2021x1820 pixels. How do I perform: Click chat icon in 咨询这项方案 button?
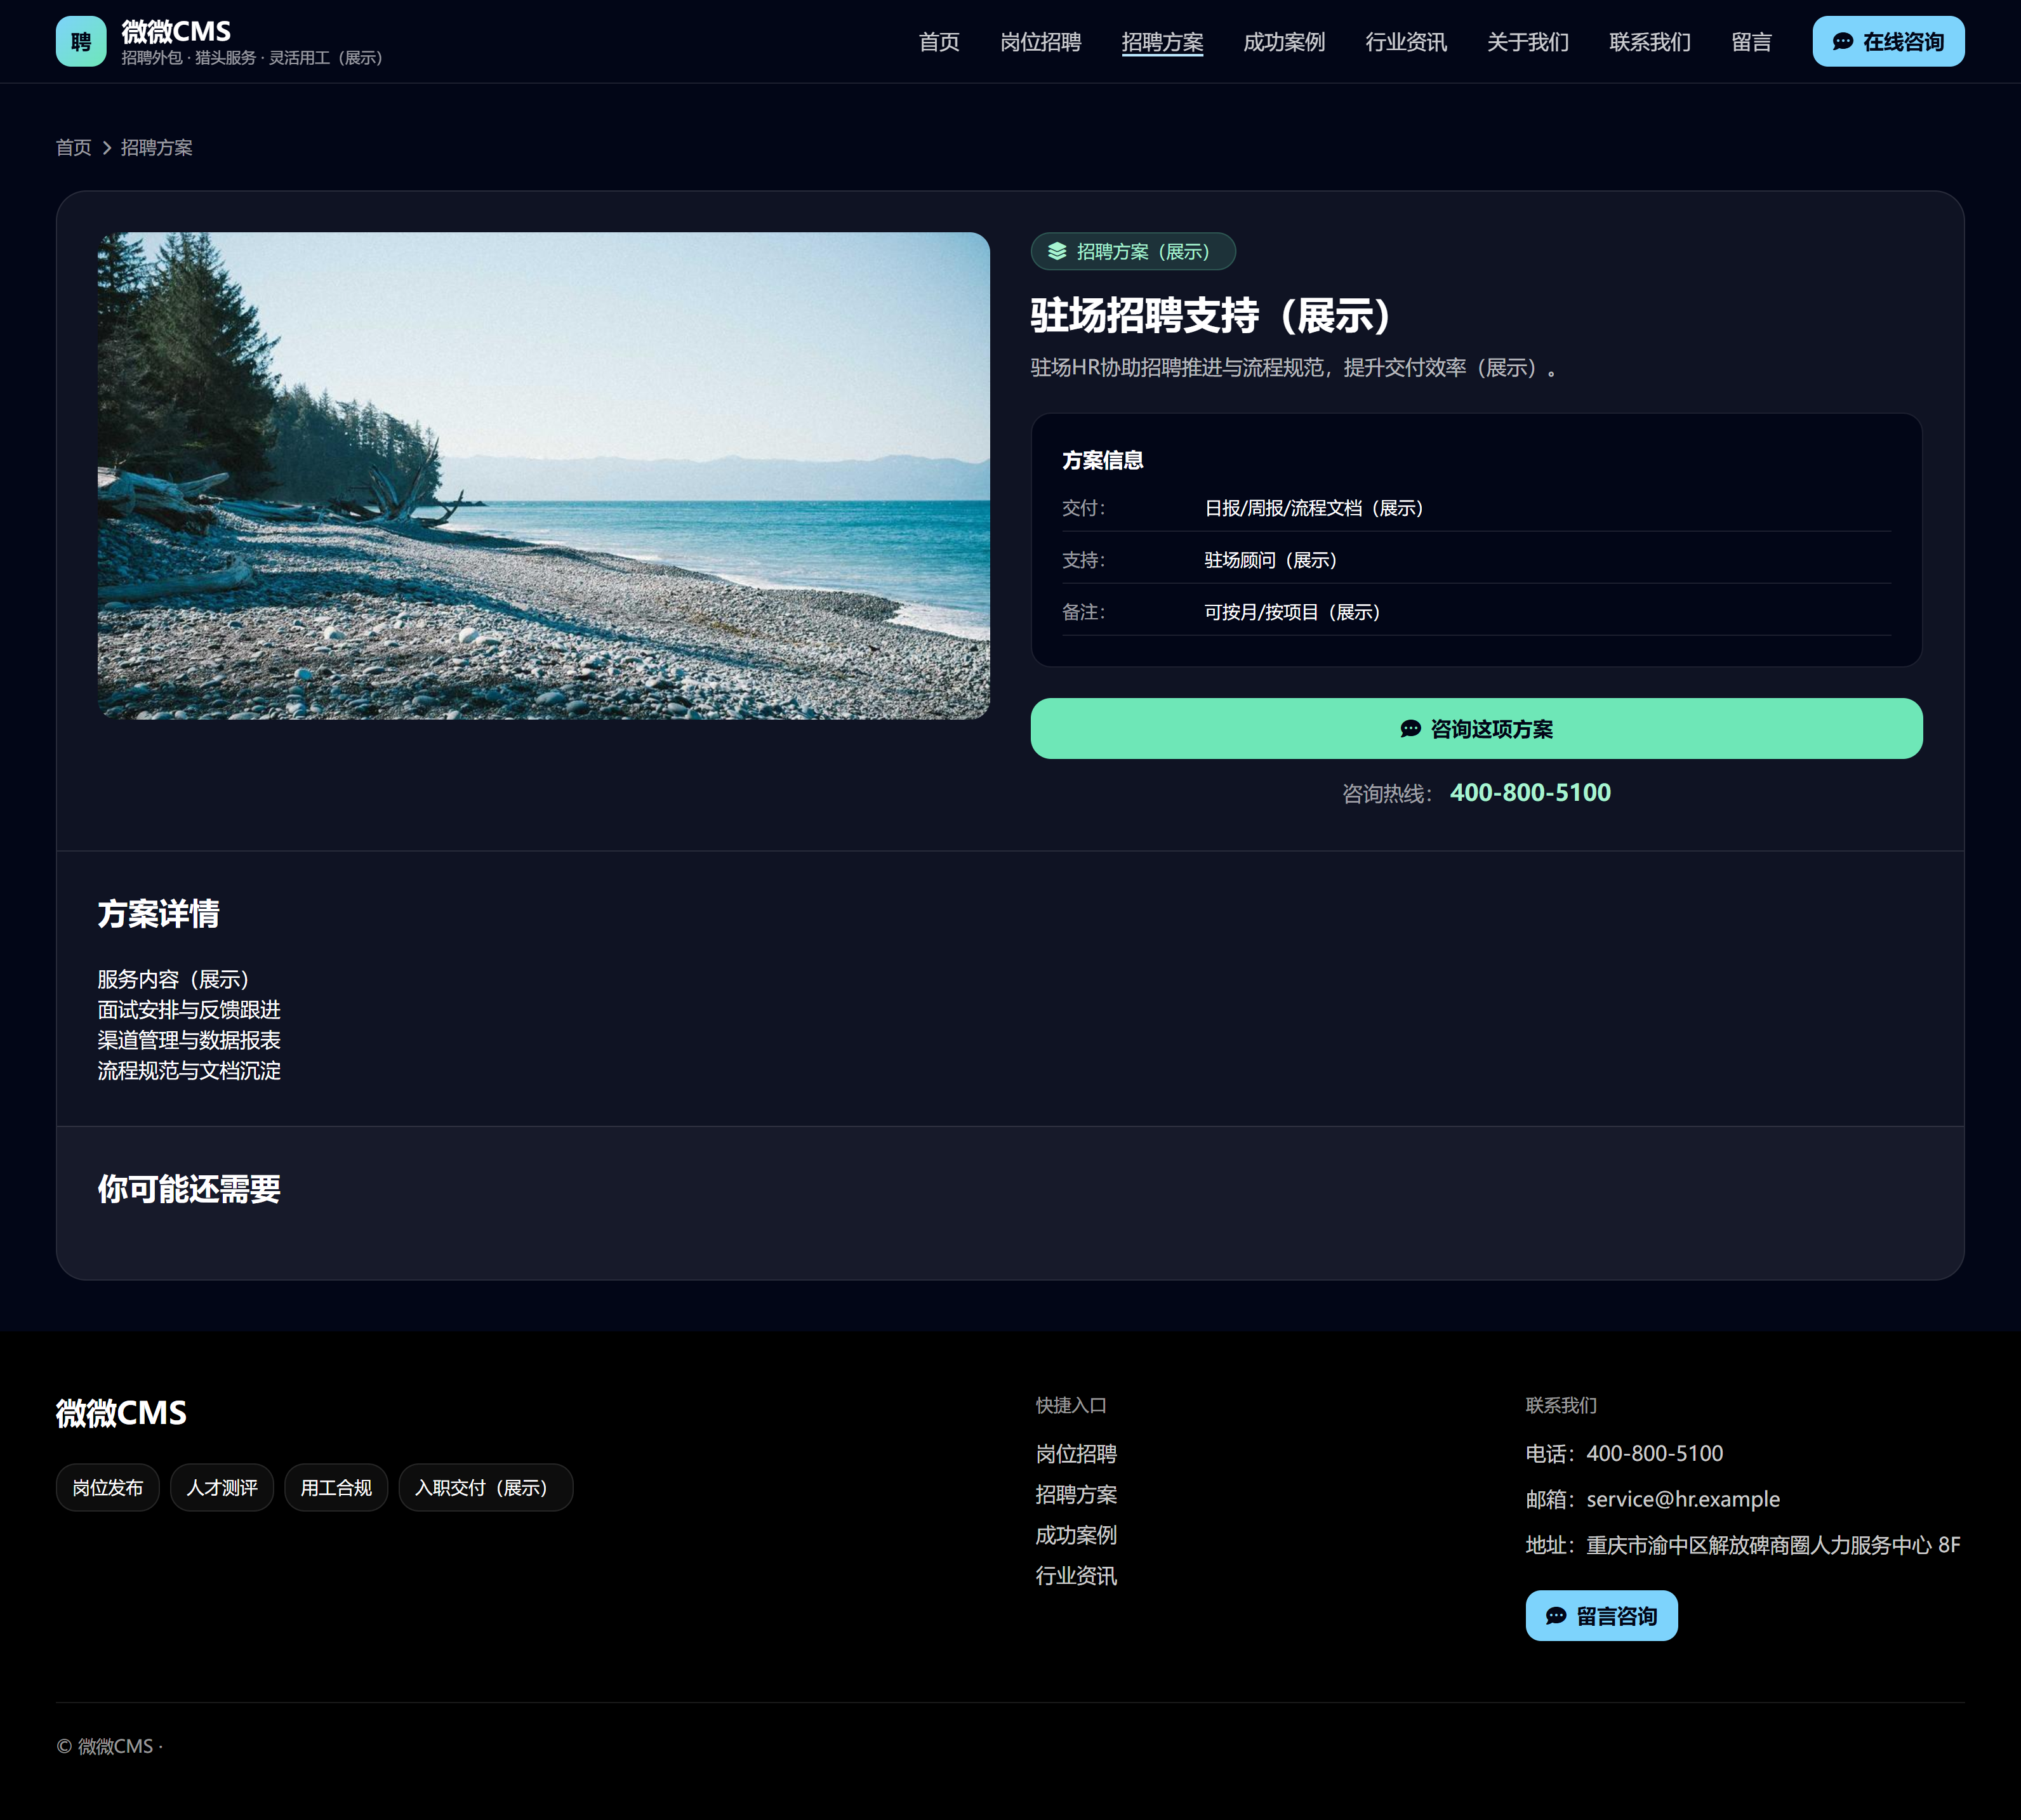1410,729
